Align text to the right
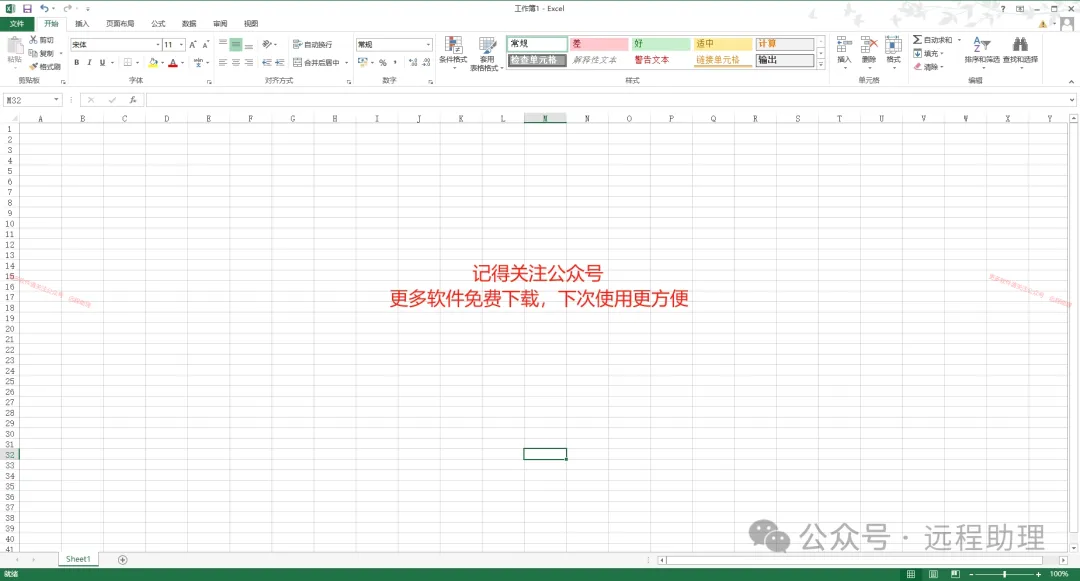The height and width of the screenshot is (581, 1080). click(x=249, y=62)
